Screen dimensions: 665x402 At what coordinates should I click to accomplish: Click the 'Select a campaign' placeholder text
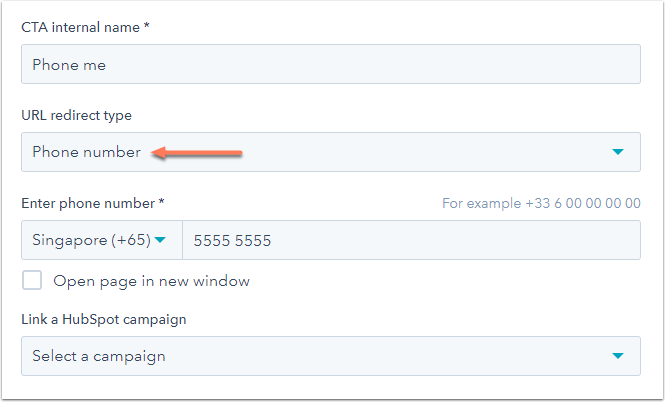99,356
